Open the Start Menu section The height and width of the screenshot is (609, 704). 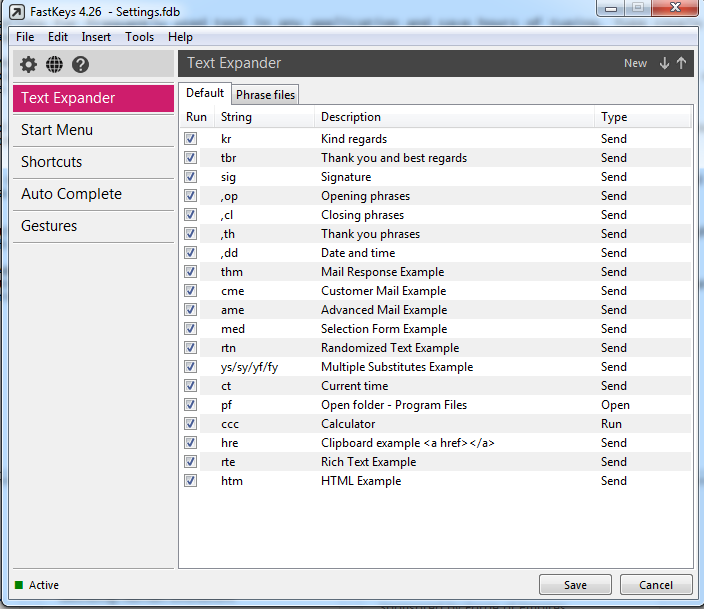93,130
